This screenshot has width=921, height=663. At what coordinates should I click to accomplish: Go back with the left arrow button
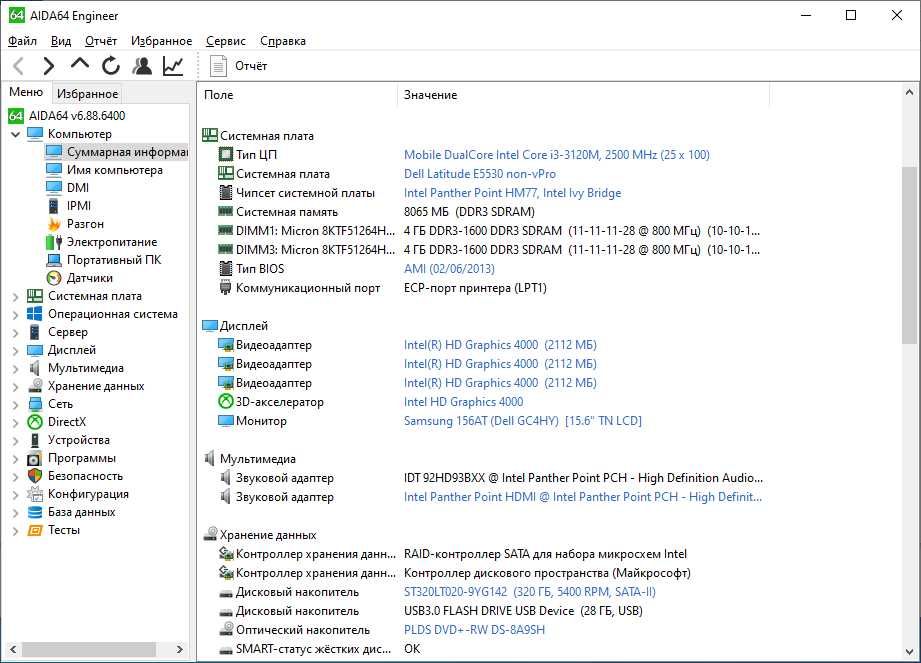(19, 66)
